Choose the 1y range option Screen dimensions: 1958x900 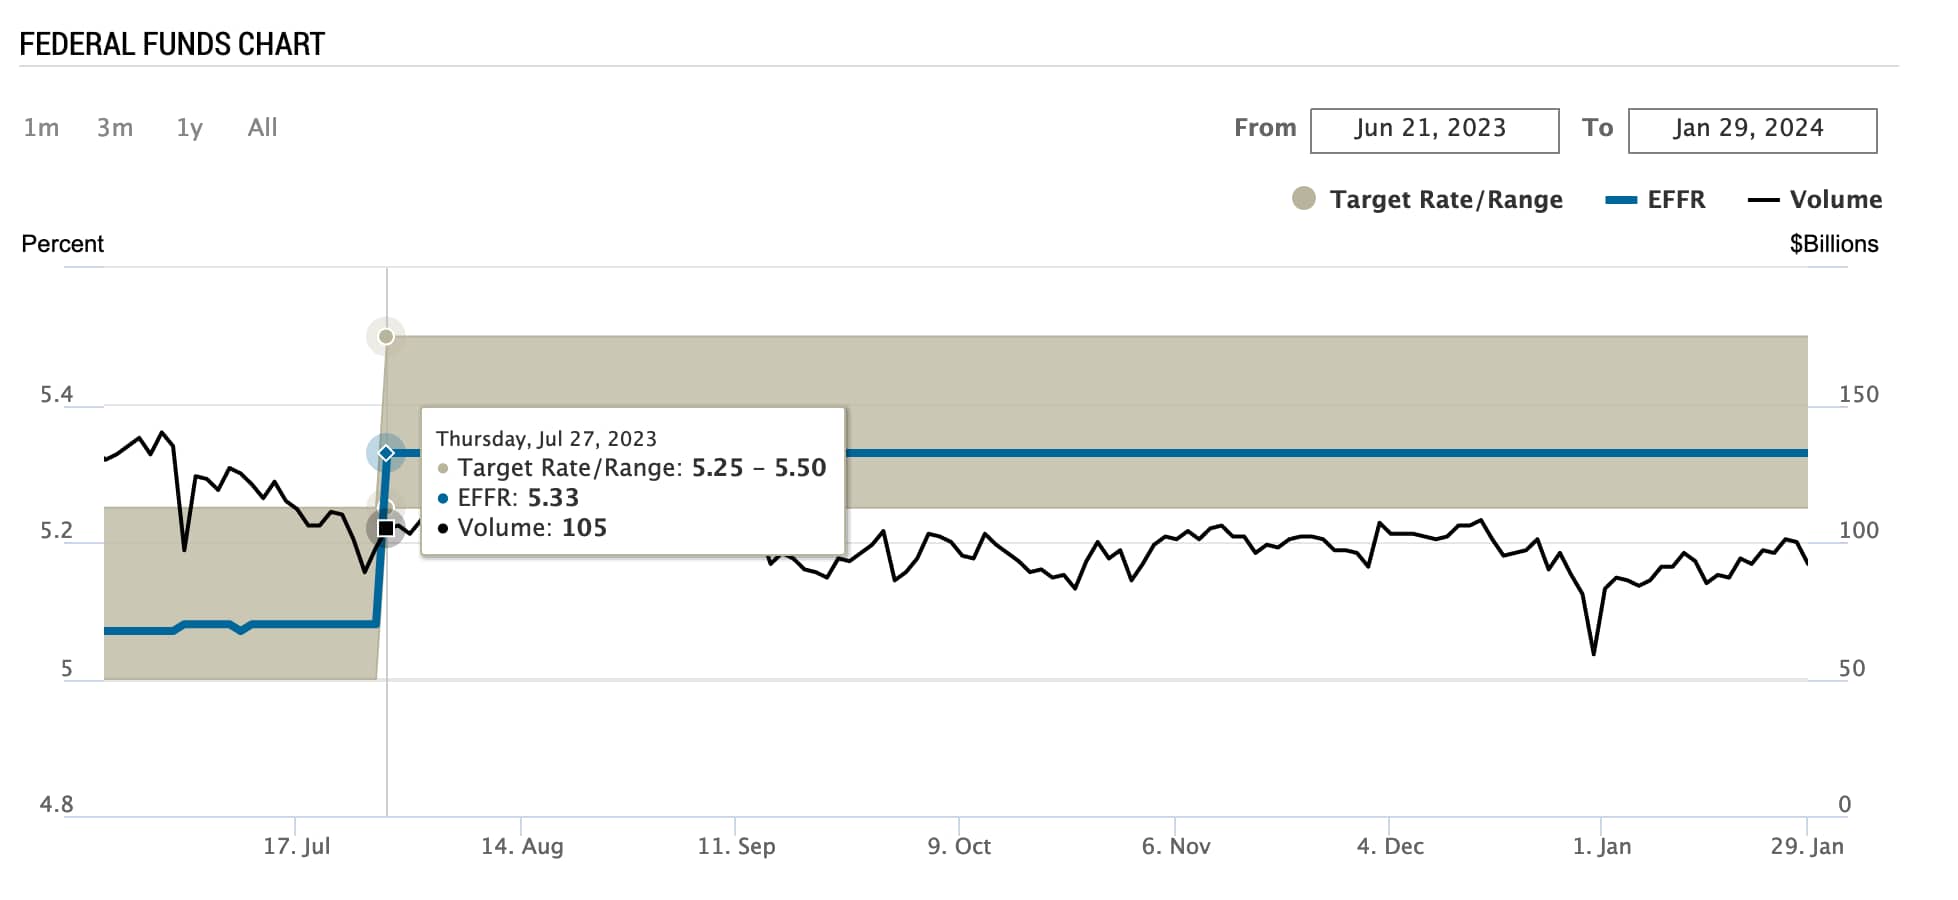tap(189, 128)
